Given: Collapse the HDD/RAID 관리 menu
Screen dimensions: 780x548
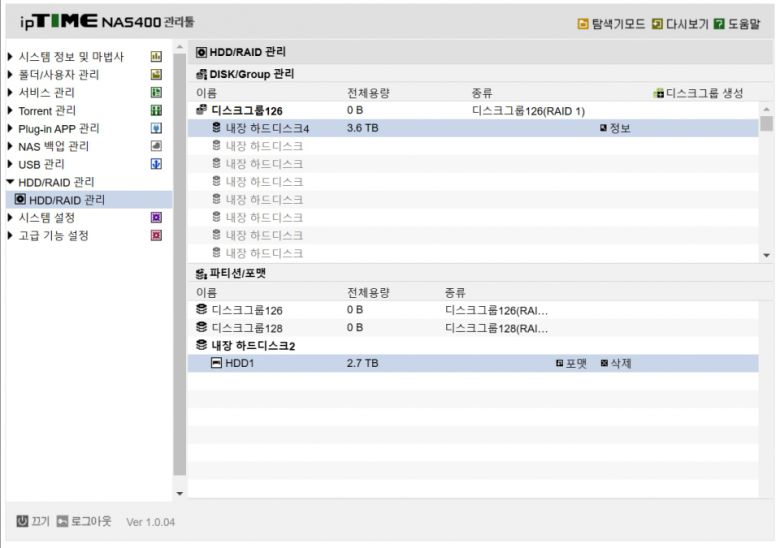Looking at the screenshot, I should [x=9, y=182].
